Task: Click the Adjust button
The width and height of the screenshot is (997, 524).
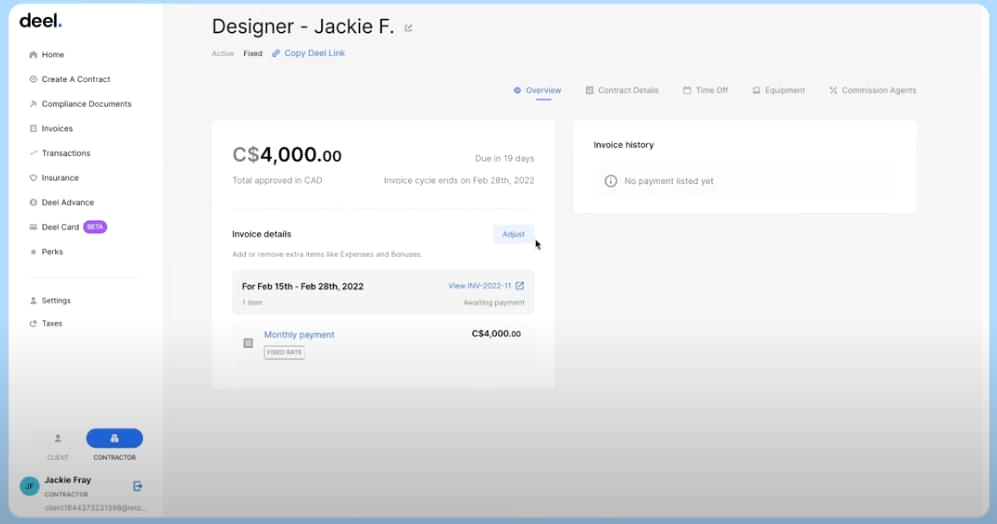Action: (x=513, y=235)
